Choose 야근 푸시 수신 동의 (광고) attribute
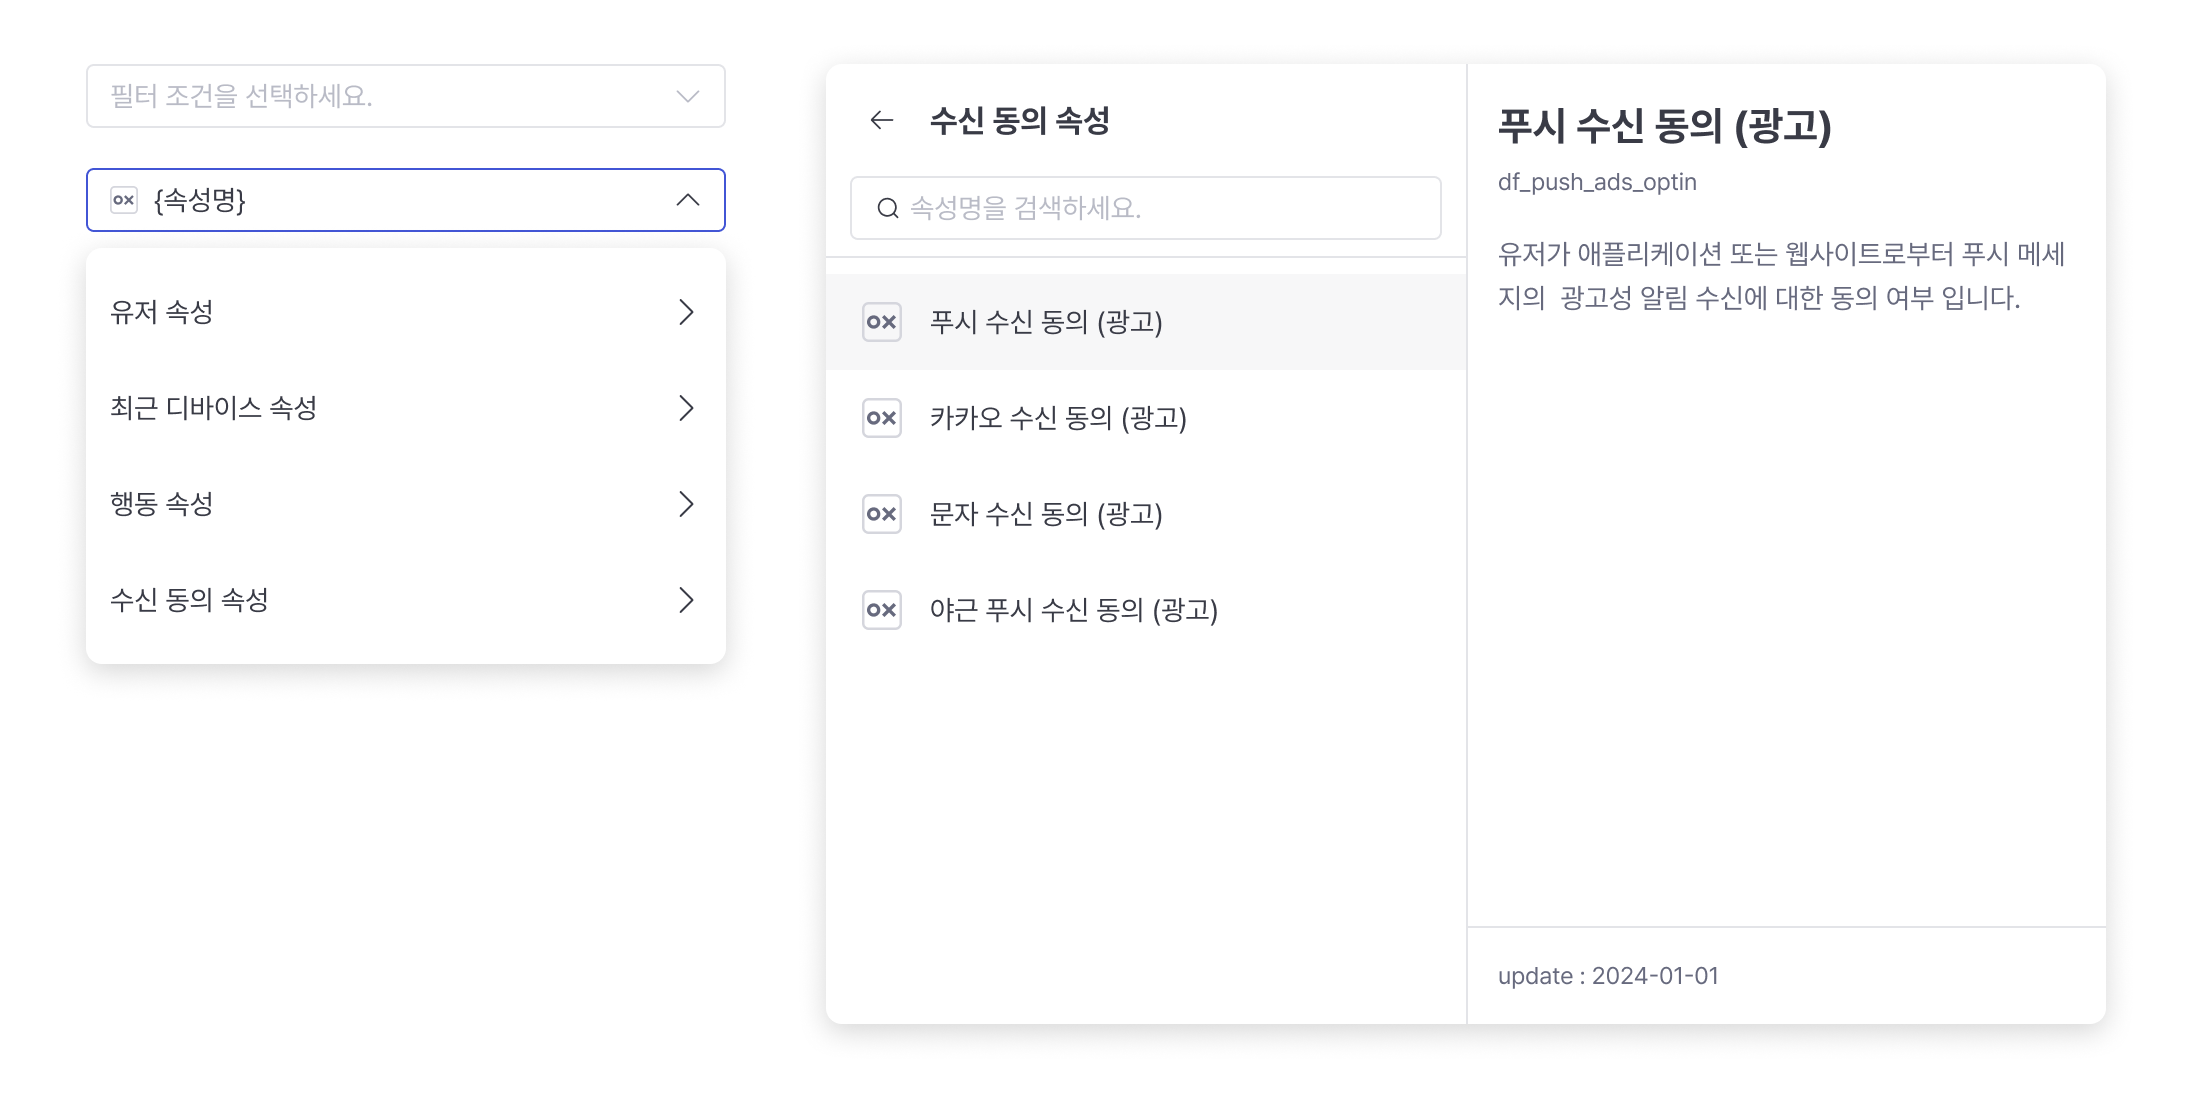 [1146, 610]
